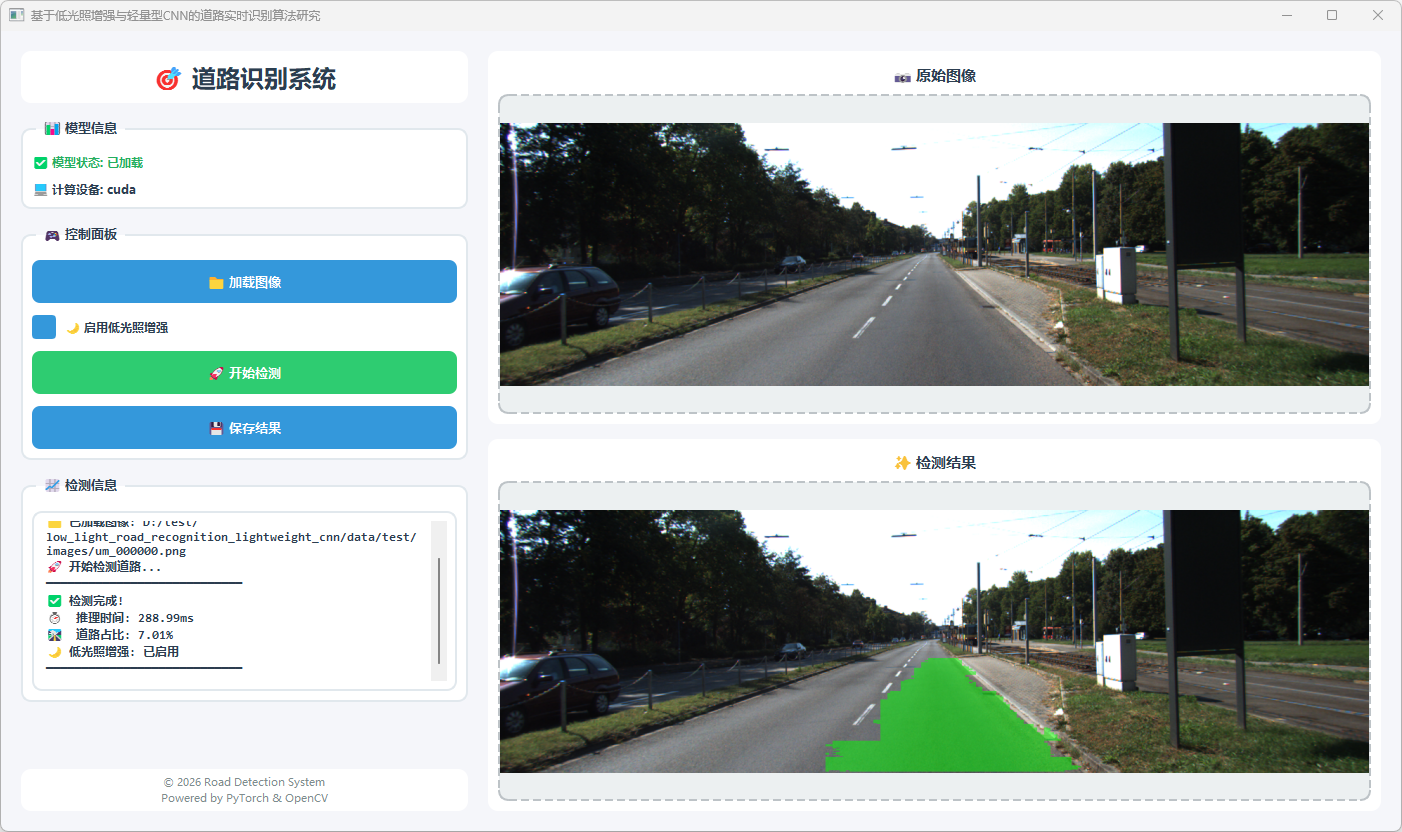
Task: Click the target icon beside 道路识别系统 title
Action: tap(167, 79)
